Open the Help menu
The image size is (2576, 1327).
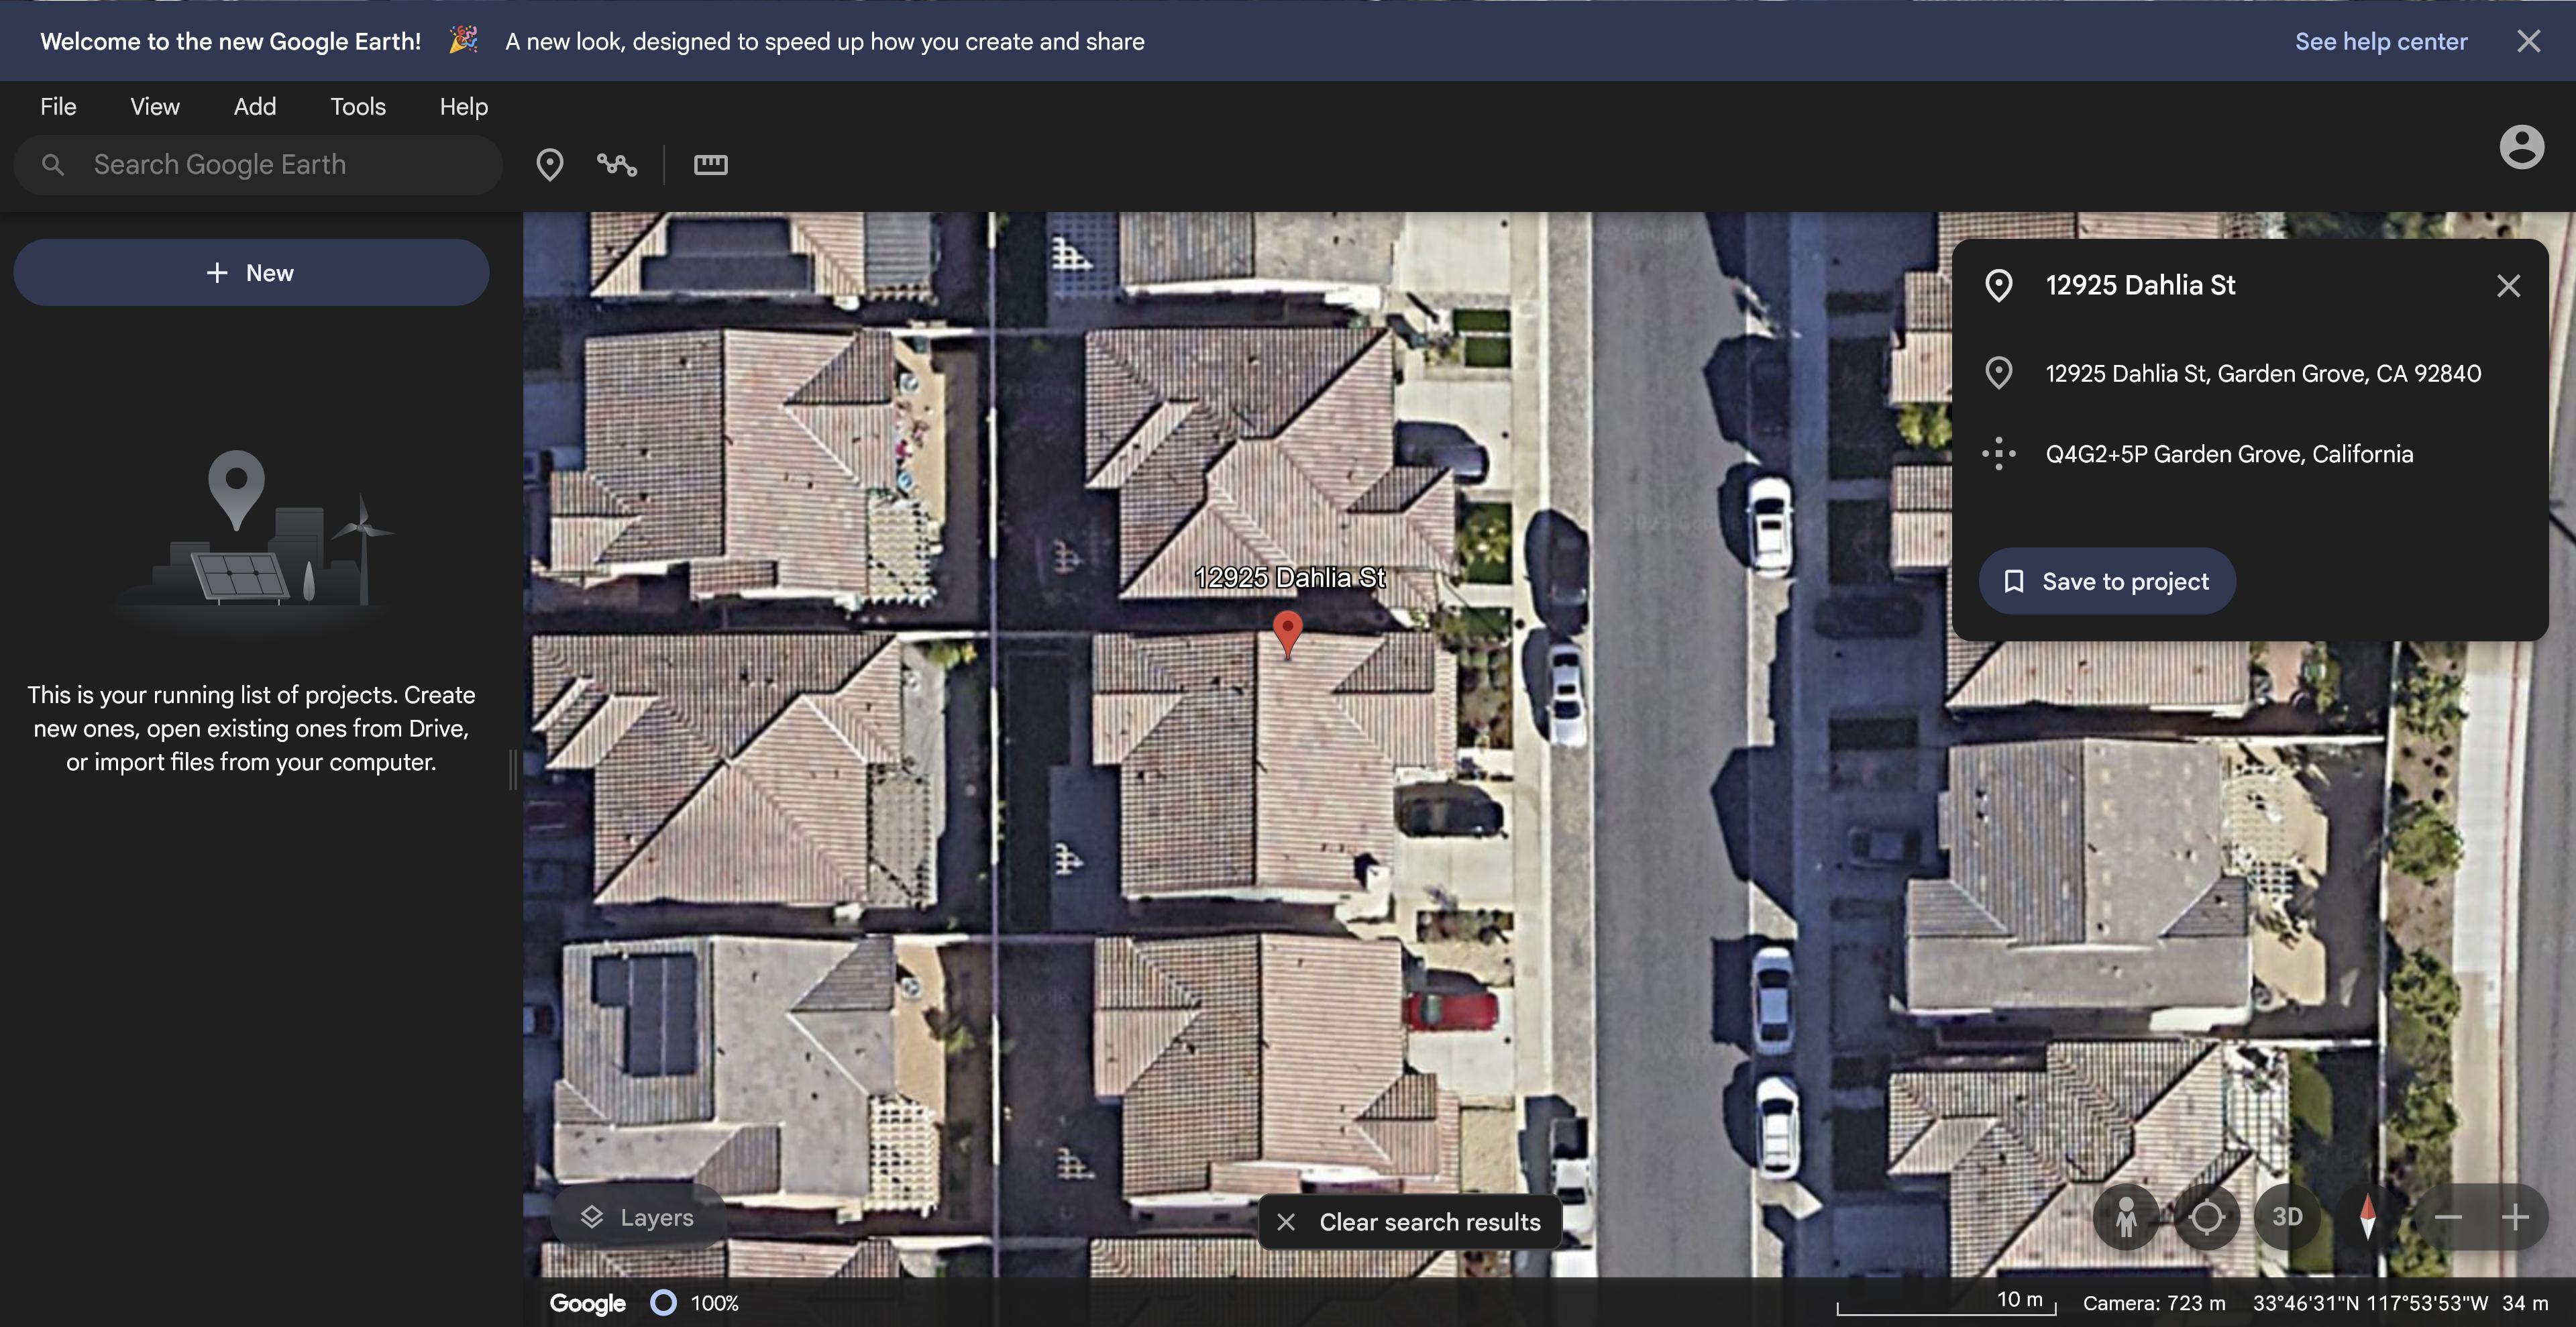(x=464, y=107)
